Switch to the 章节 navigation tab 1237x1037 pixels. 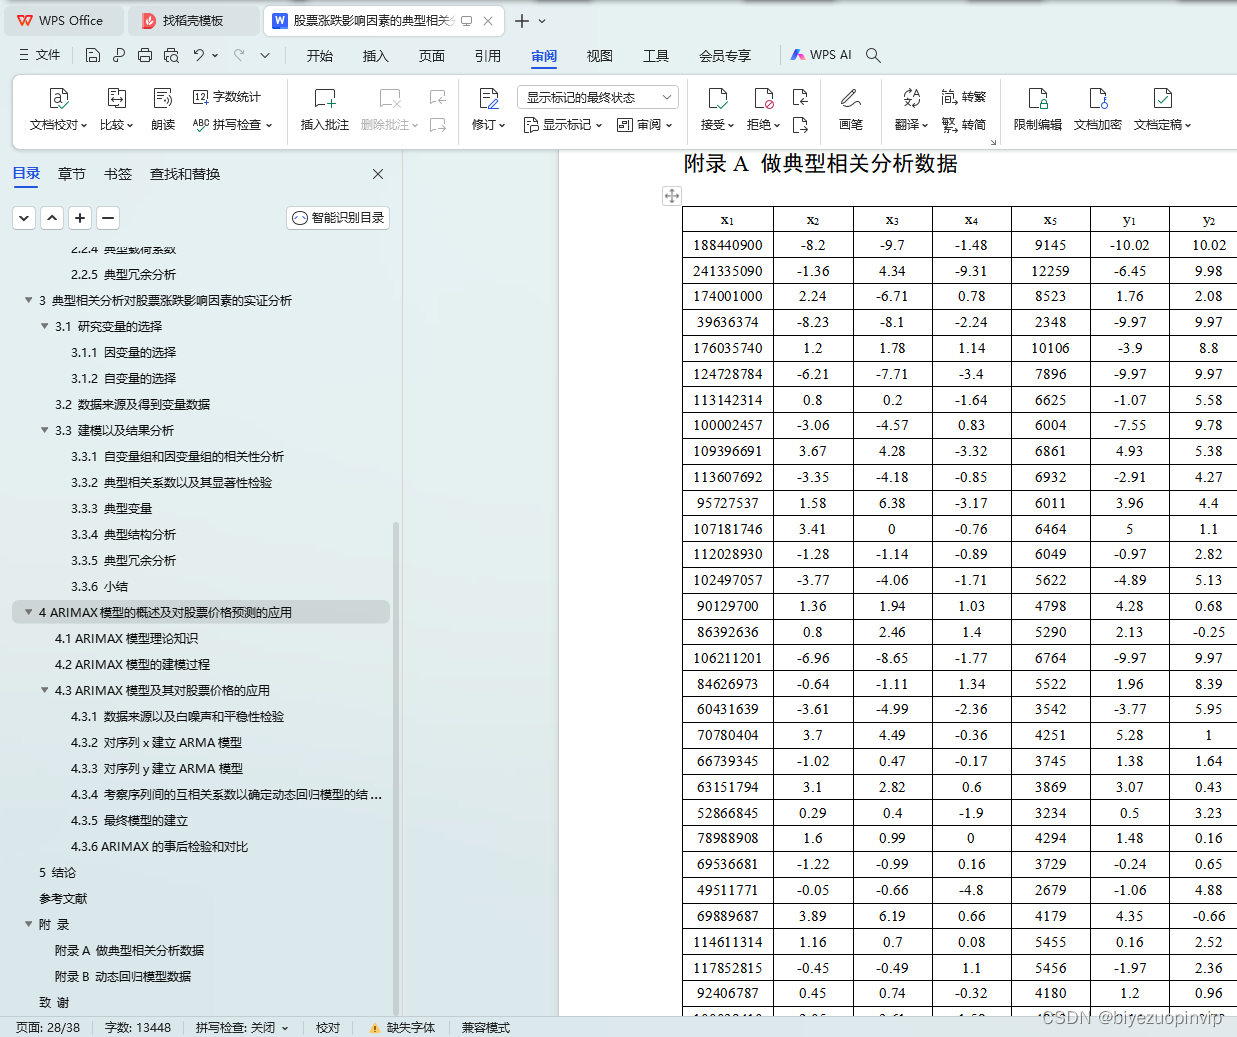[x=72, y=174]
